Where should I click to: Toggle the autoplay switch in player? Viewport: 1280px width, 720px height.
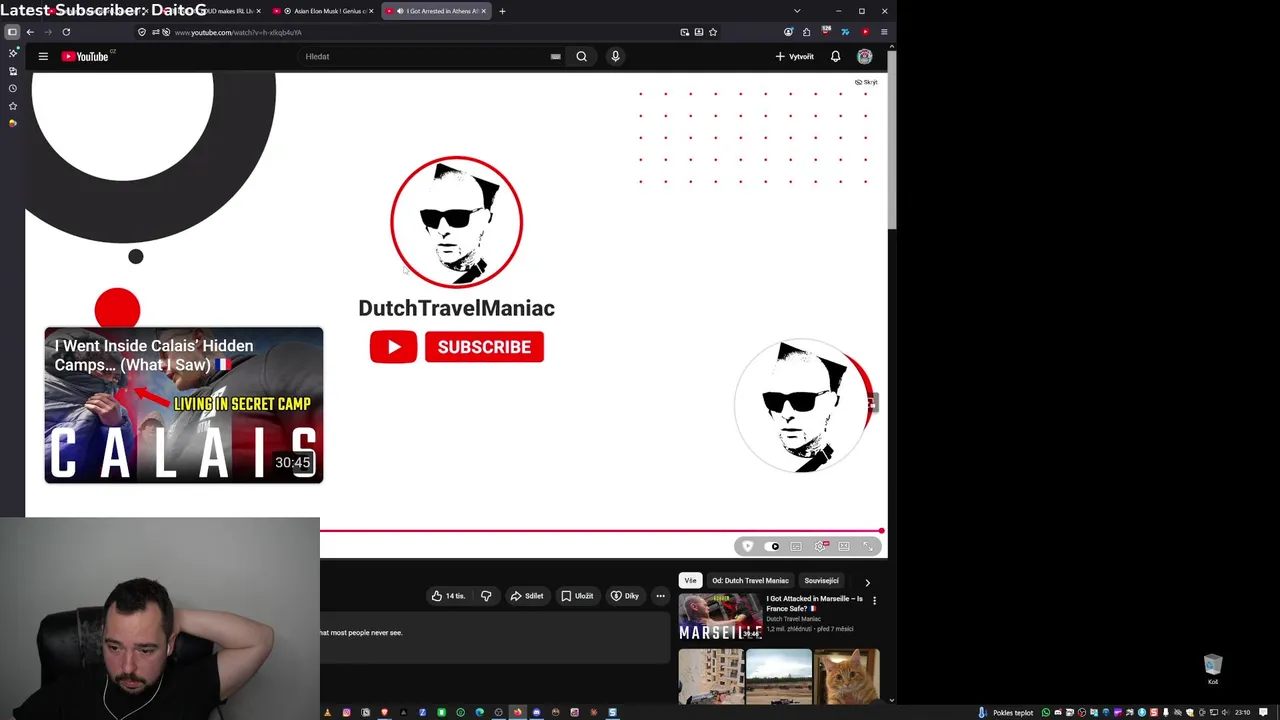tap(772, 546)
